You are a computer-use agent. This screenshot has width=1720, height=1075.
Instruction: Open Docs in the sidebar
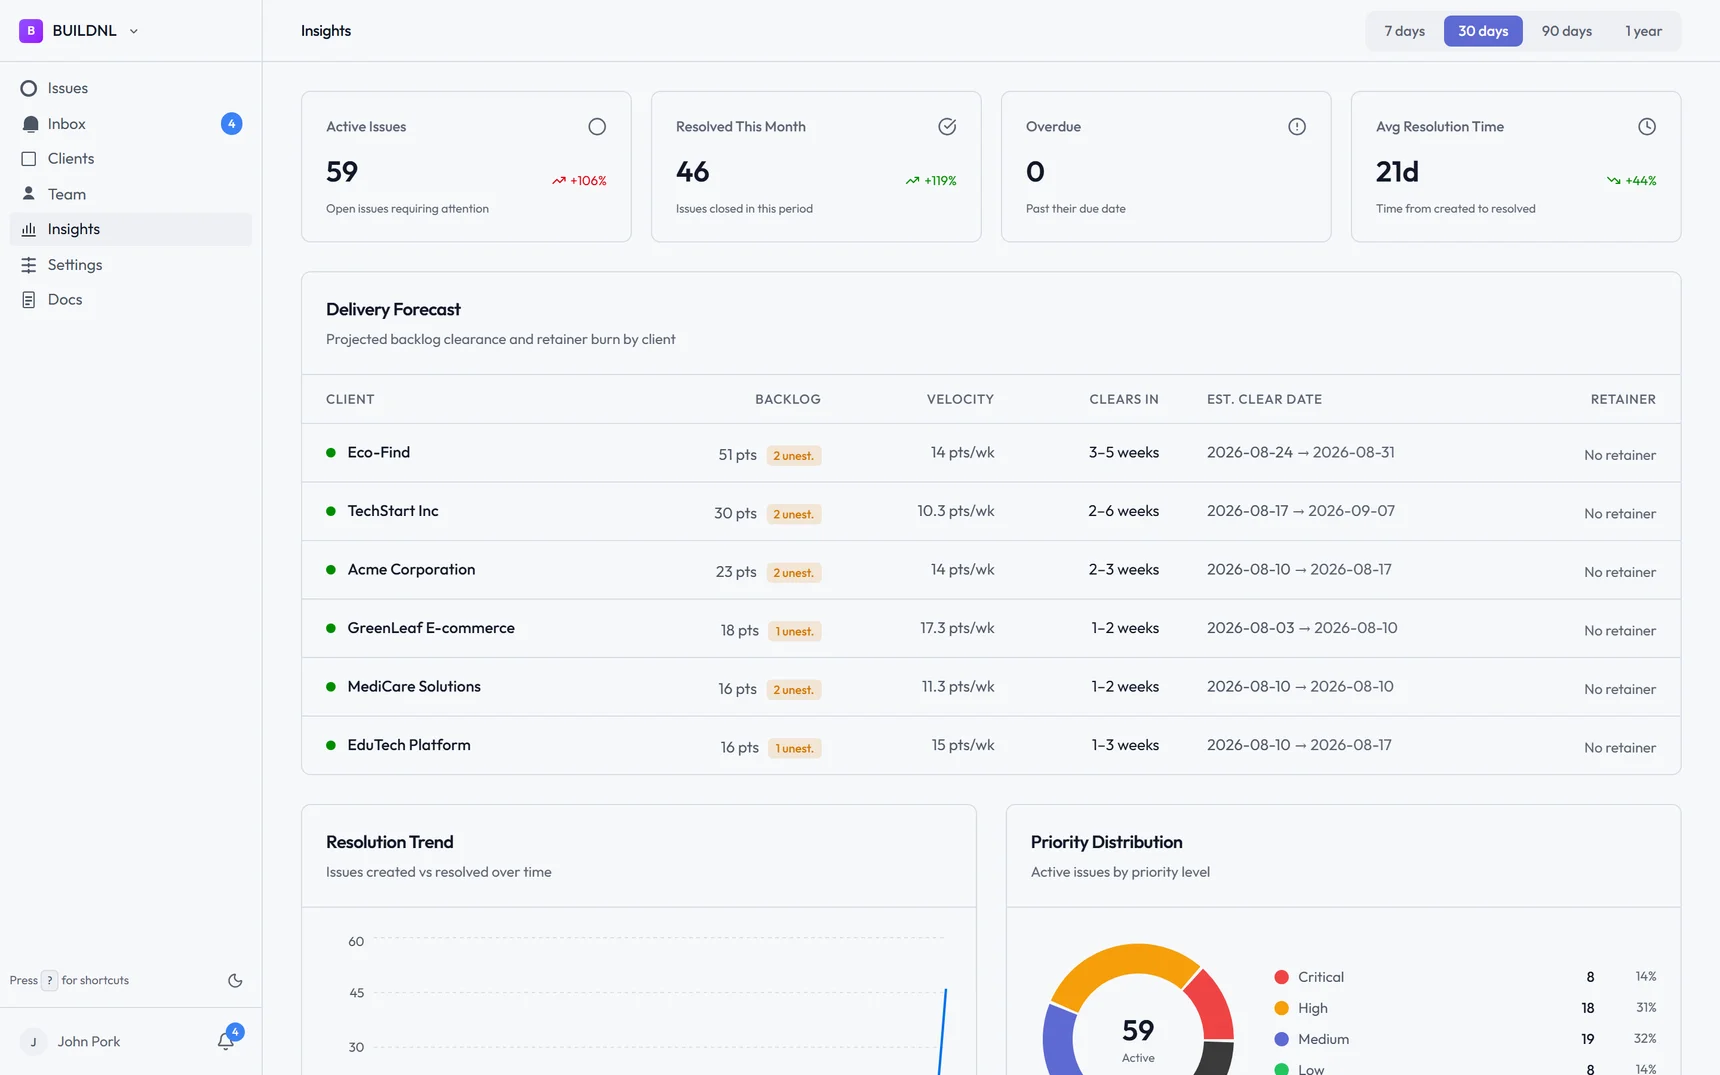pos(131,300)
